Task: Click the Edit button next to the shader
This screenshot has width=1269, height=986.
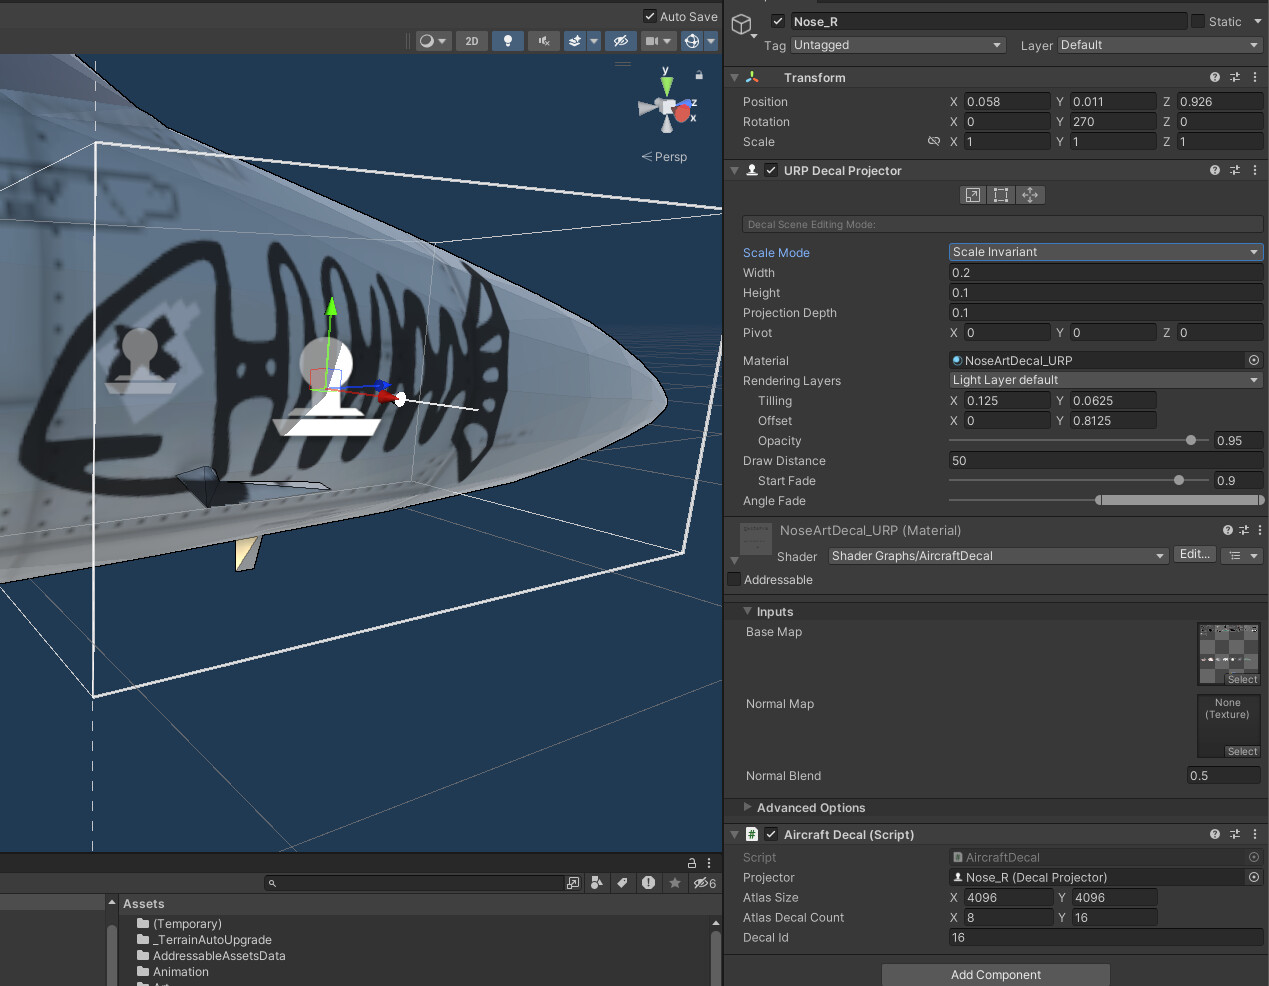Action: pyautogui.click(x=1194, y=553)
